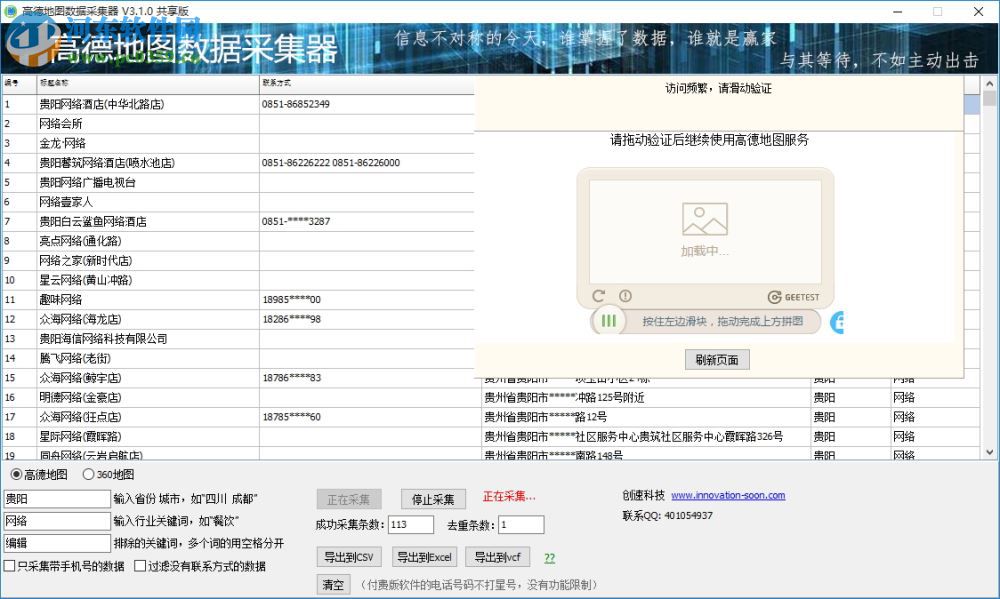Export data with the 导出到CSV button
This screenshot has height=599, width=1000.
pyautogui.click(x=348, y=557)
